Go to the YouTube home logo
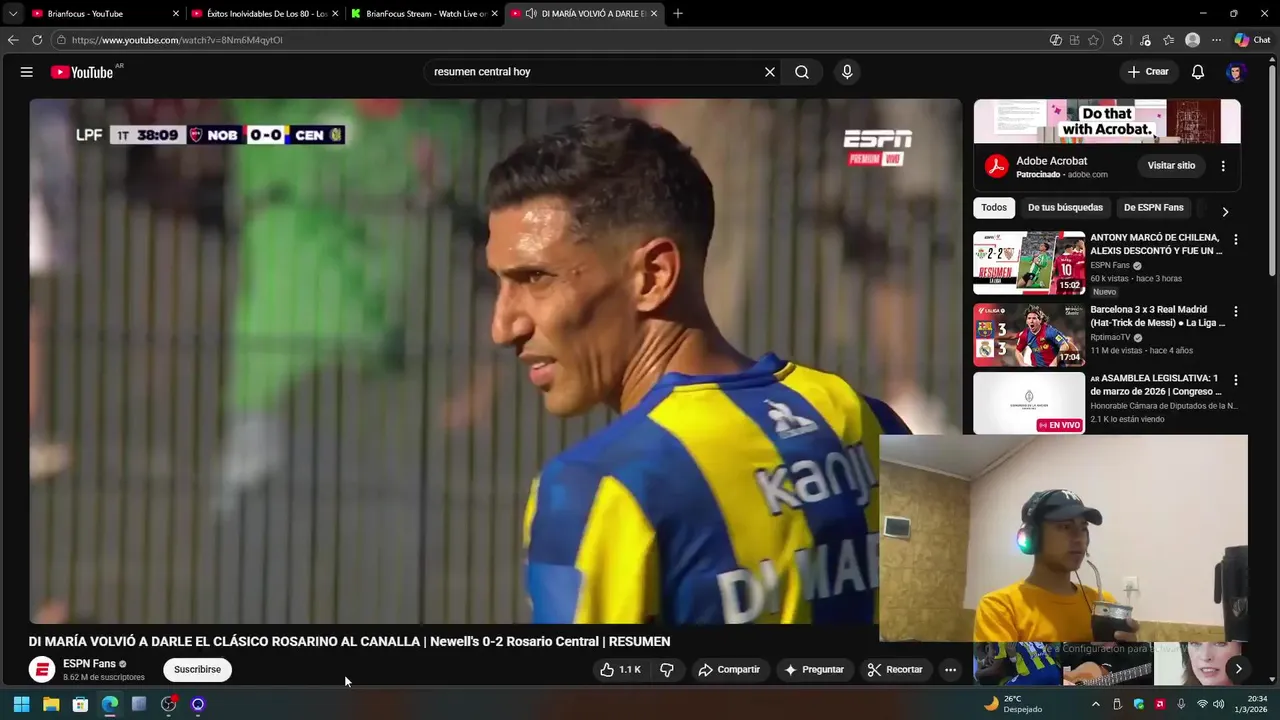The height and width of the screenshot is (720, 1280). pyautogui.click(x=82, y=72)
